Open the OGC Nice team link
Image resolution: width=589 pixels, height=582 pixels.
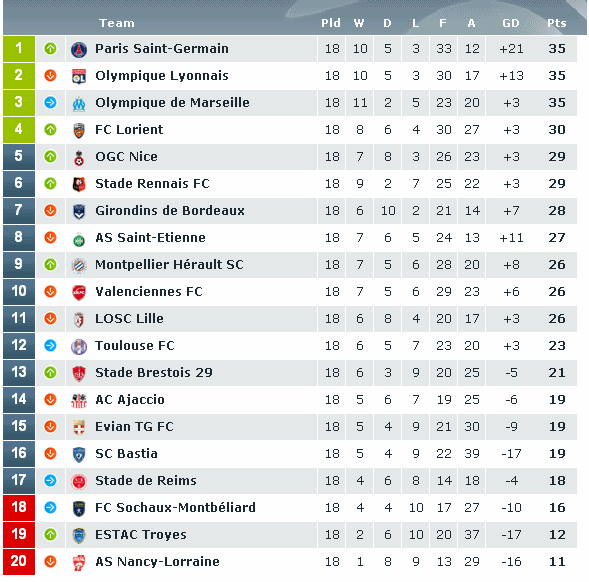point(126,156)
